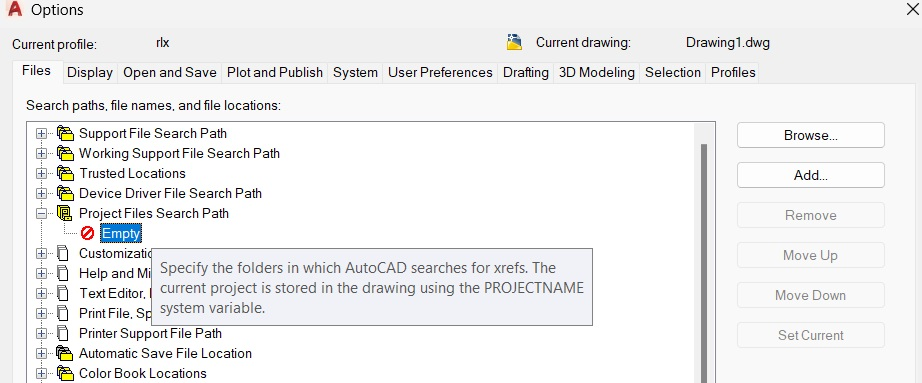Expand the Automatic Save File Location node
Image resolution: width=922 pixels, height=383 pixels.
[x=41, y=354]
